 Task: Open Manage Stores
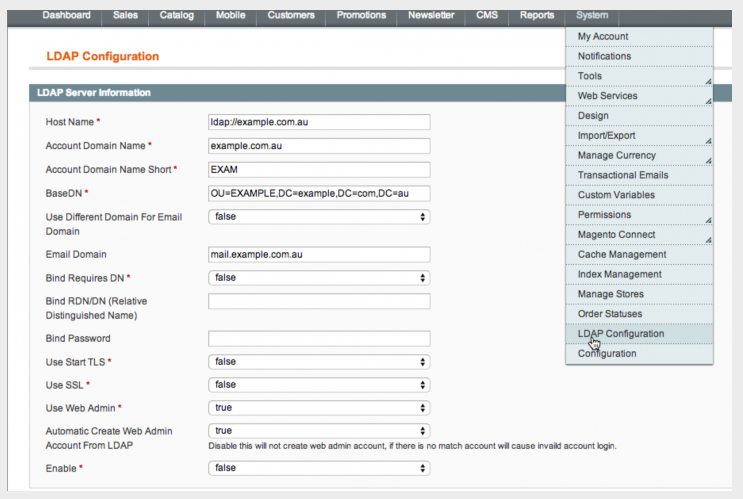click(639, 294)
